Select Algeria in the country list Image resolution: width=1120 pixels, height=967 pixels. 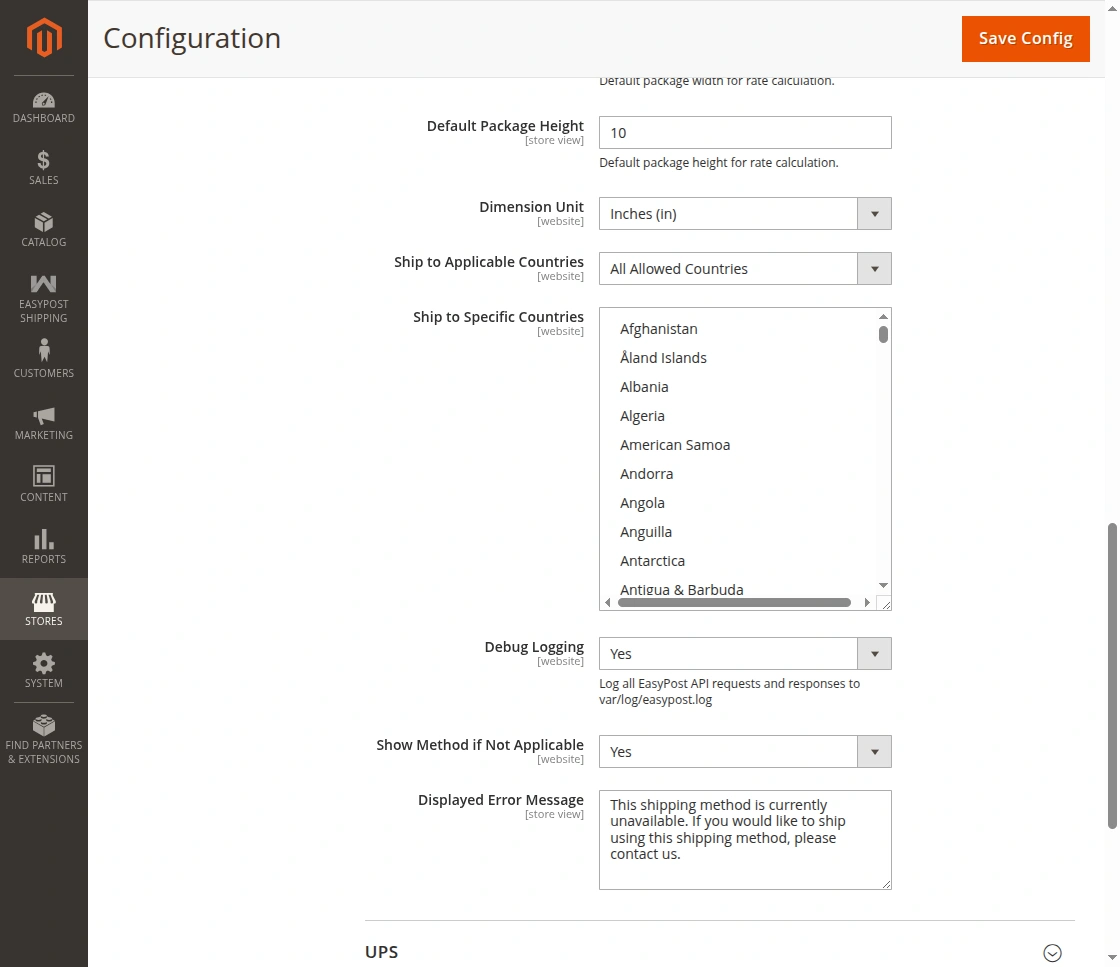pyautogui.click(x=642, y=416)
